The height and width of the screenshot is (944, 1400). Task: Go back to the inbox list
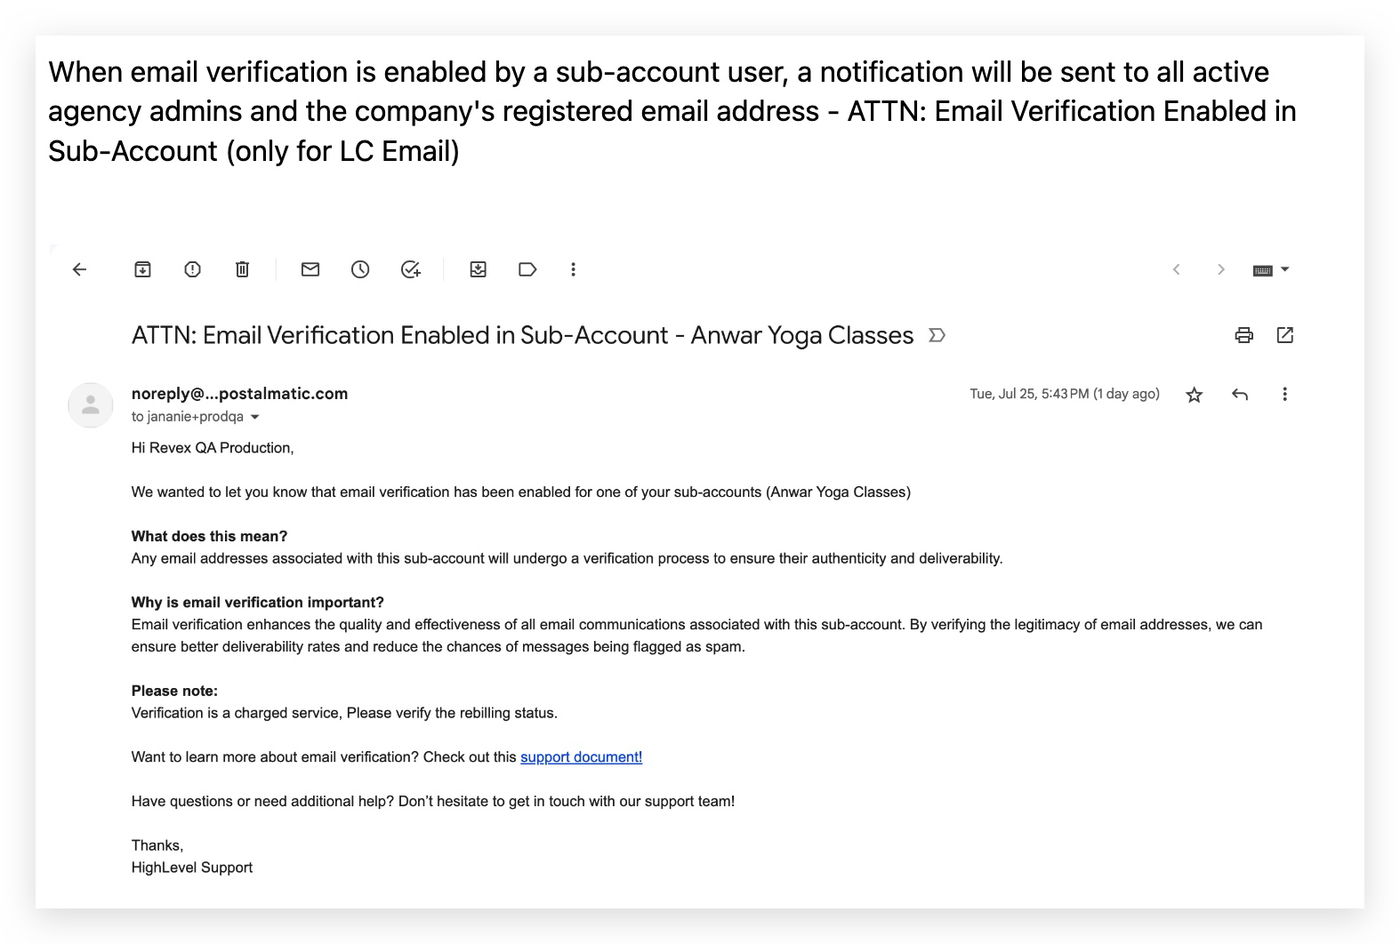pyautogui.click(x=80, y=269)
